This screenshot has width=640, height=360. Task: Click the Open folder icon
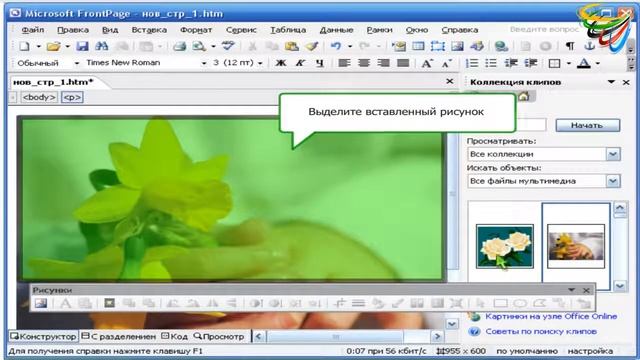point(53,46)
